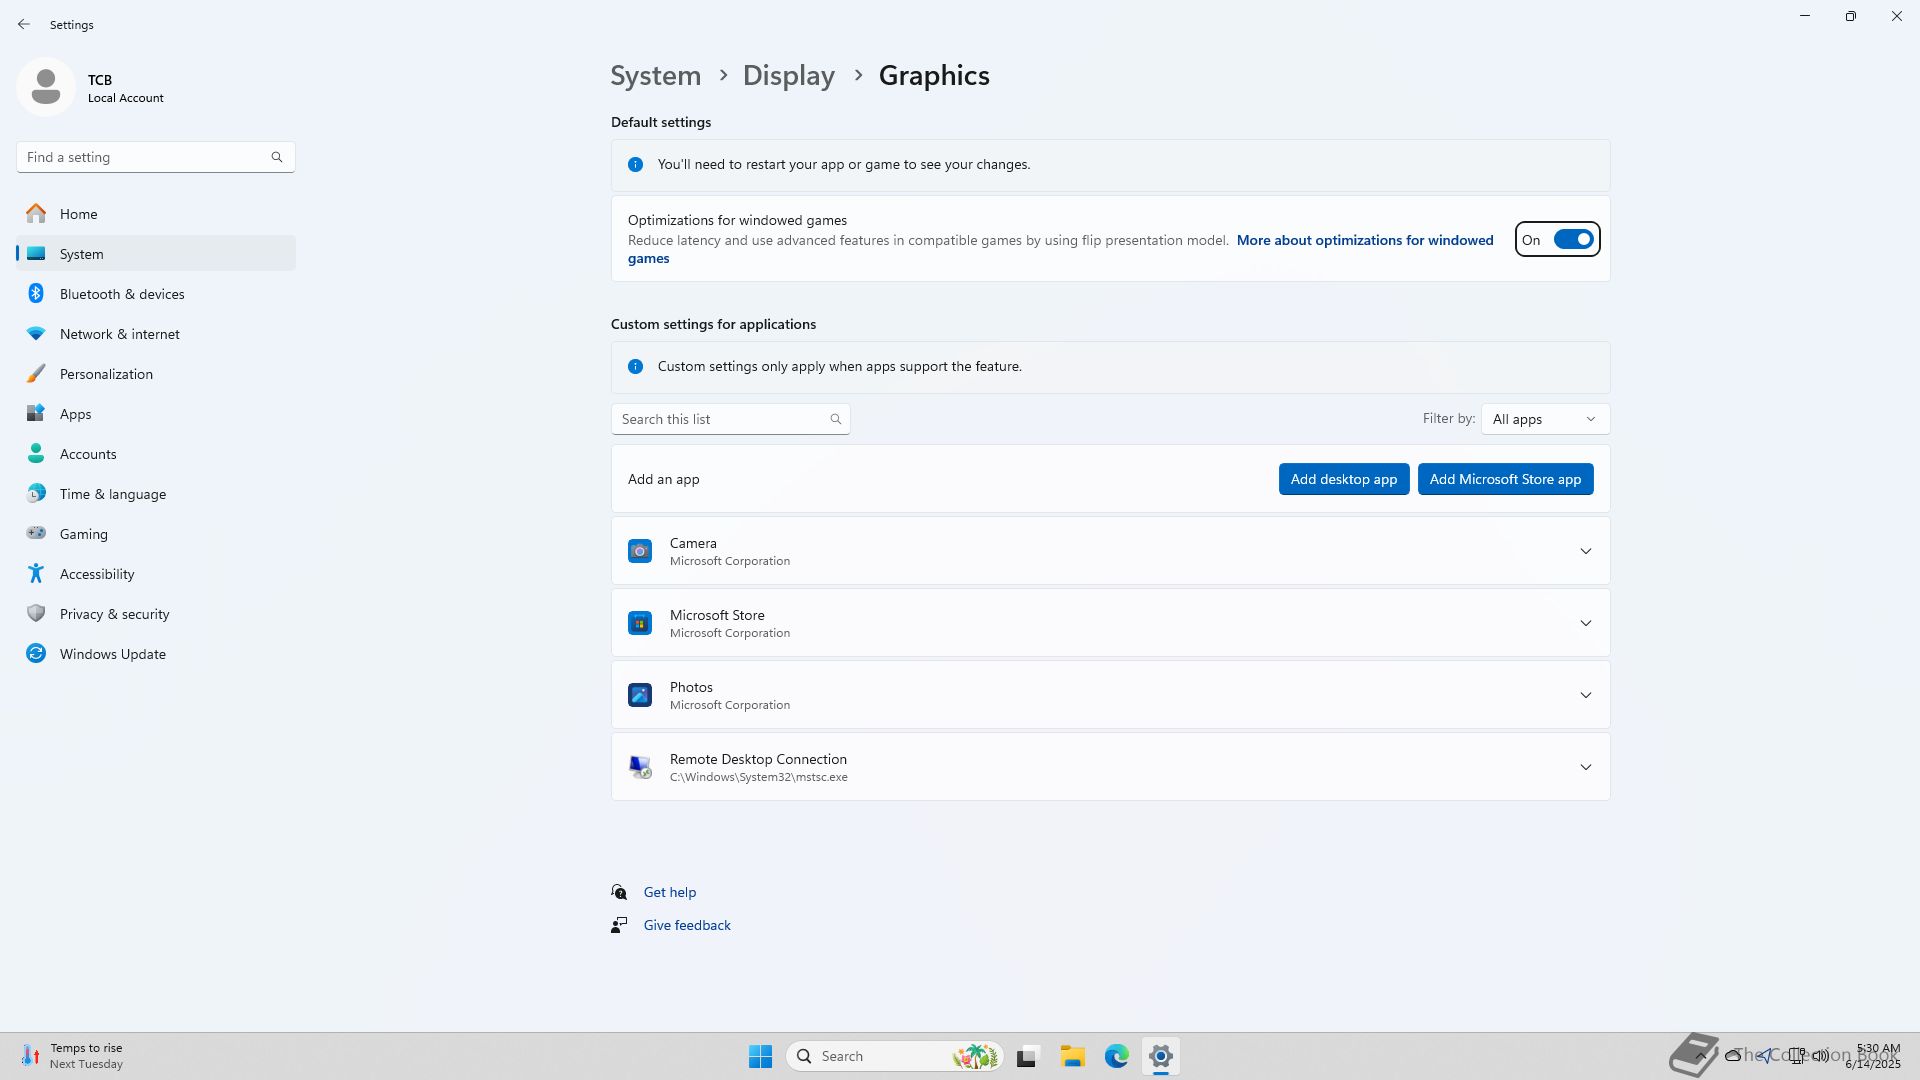Click the back arrow in Settings

click(24, 24)
